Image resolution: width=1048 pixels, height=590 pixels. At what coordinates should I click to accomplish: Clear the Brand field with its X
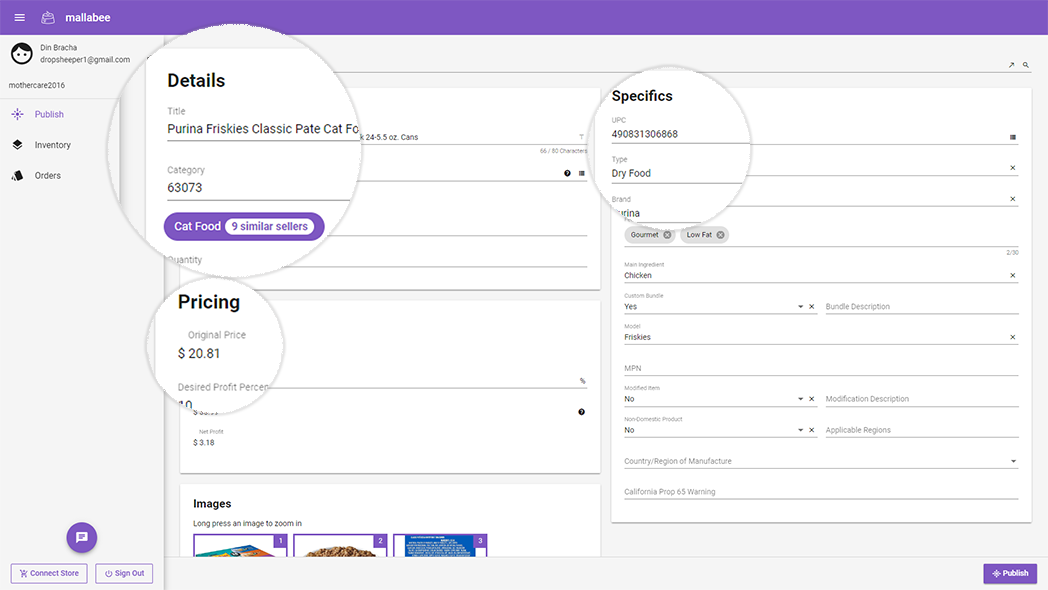(x=1013, y=198)
